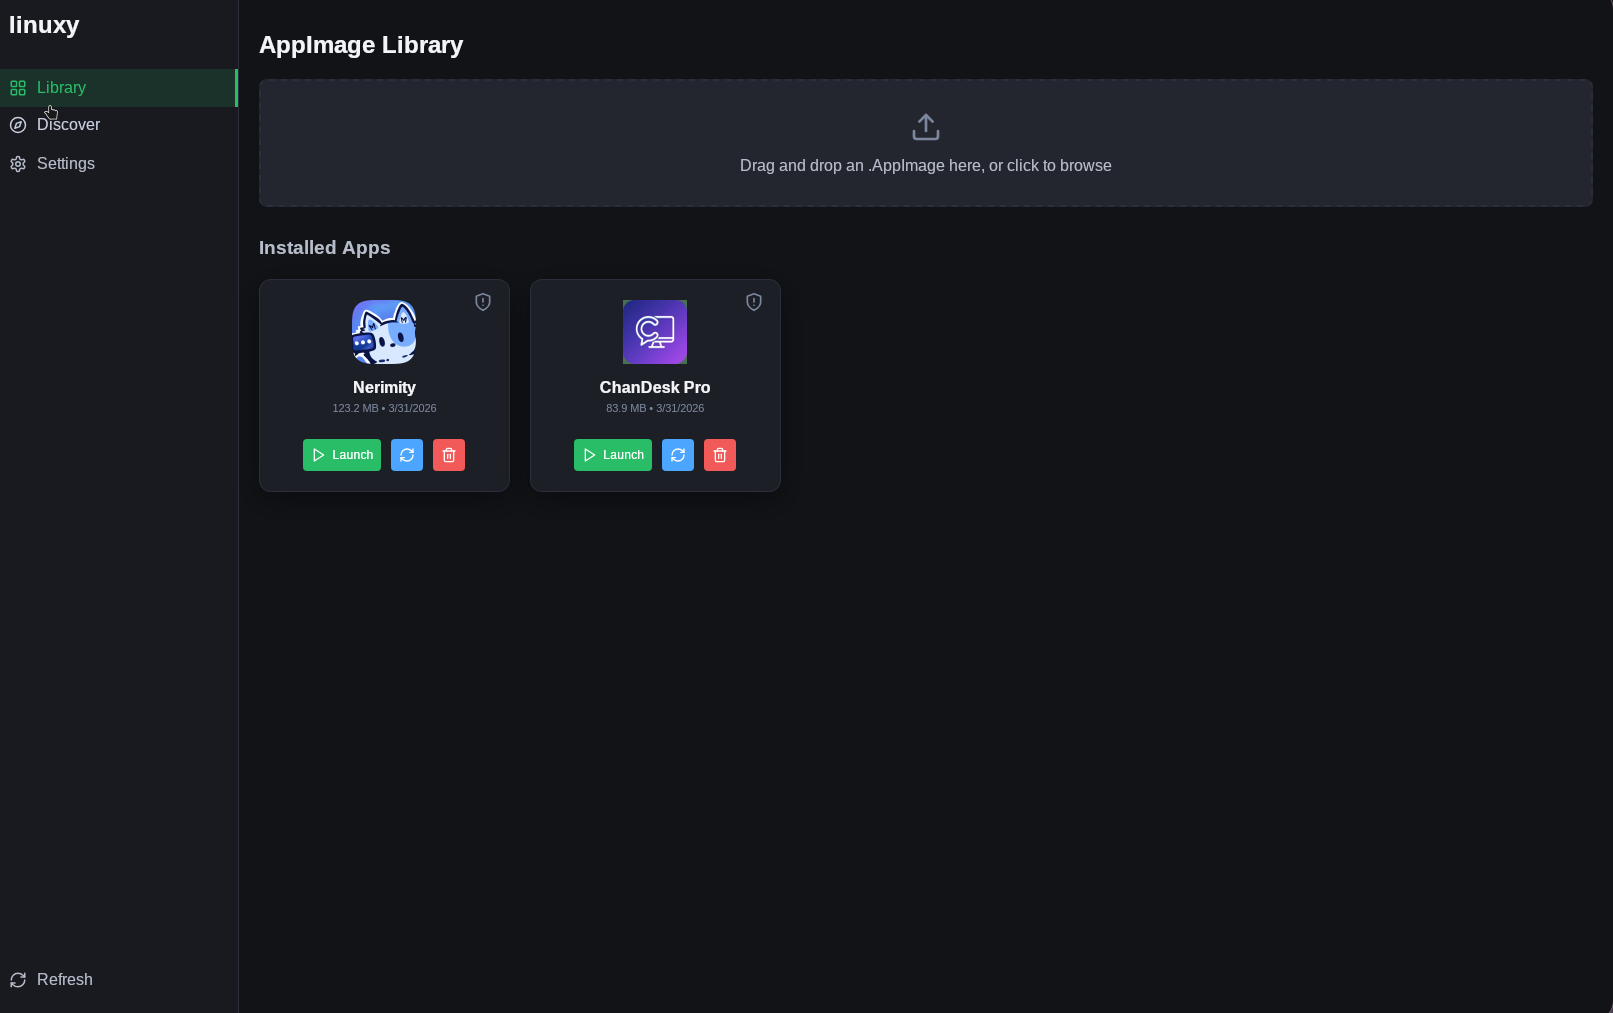Click the update icon for Nerimity
This screenshot has height=1013, width=1613.
point(406,455)
